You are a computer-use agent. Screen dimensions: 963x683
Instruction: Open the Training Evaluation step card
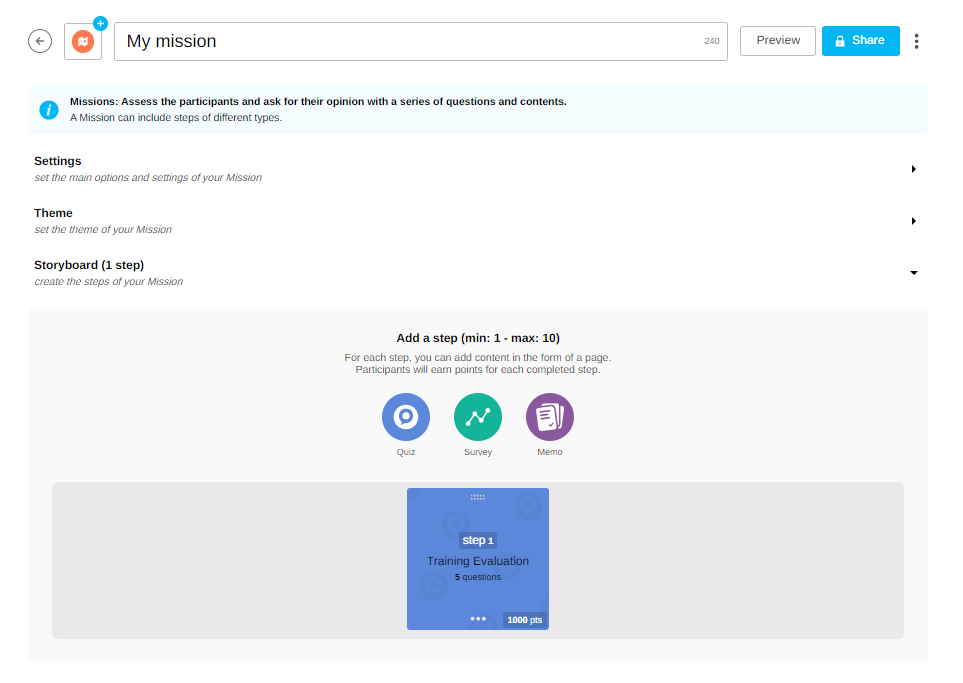click(477, 561)
